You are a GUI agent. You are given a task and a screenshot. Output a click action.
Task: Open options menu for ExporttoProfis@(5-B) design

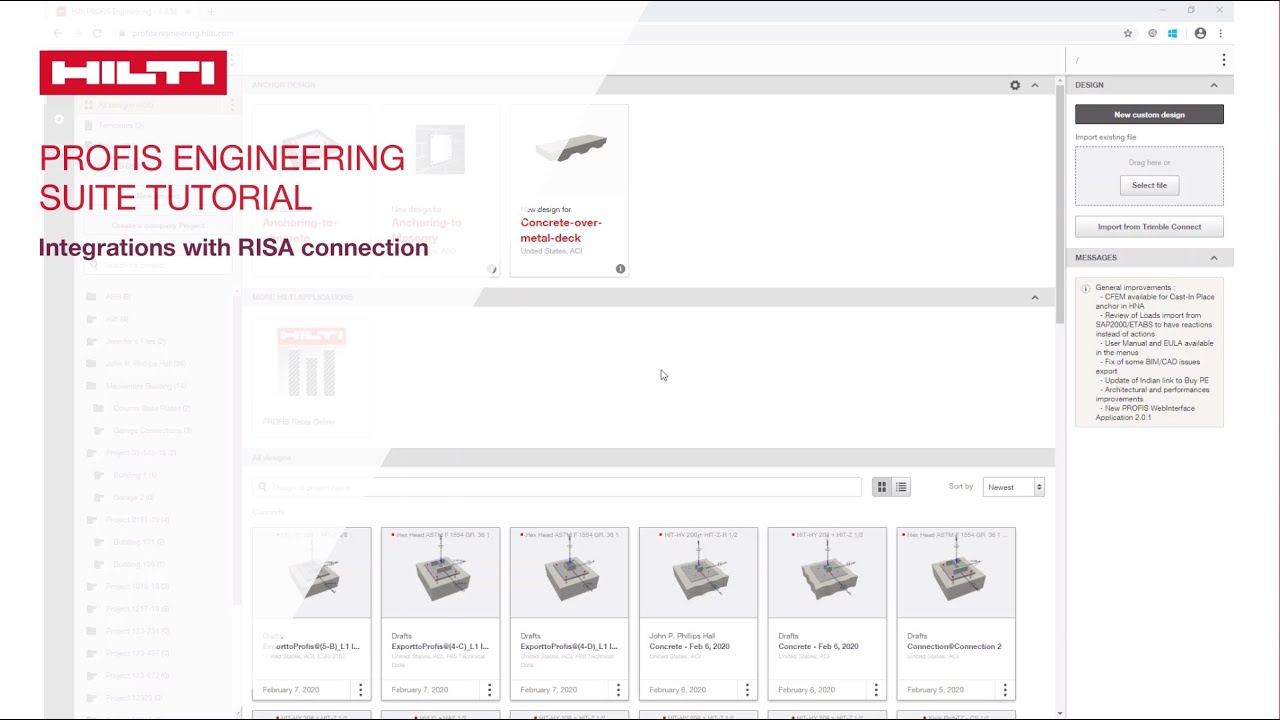point(361,690)
